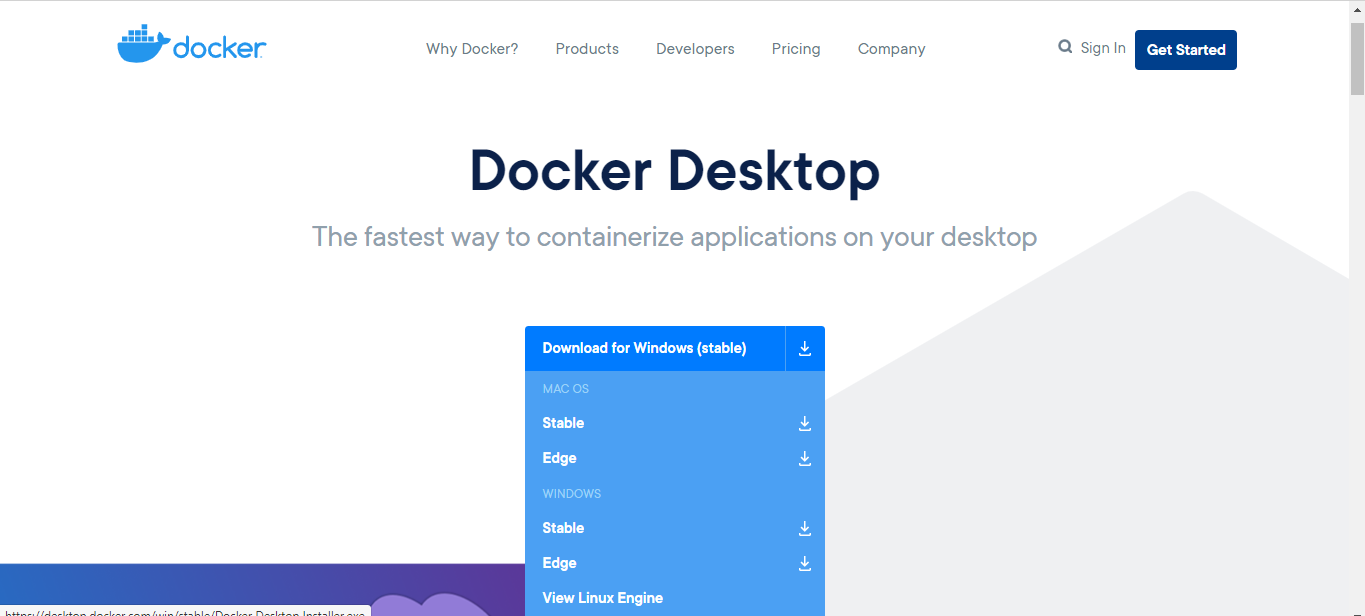Click the Windows Edge download icon
Screen dimensions: 1365x616
pos(805,563)
